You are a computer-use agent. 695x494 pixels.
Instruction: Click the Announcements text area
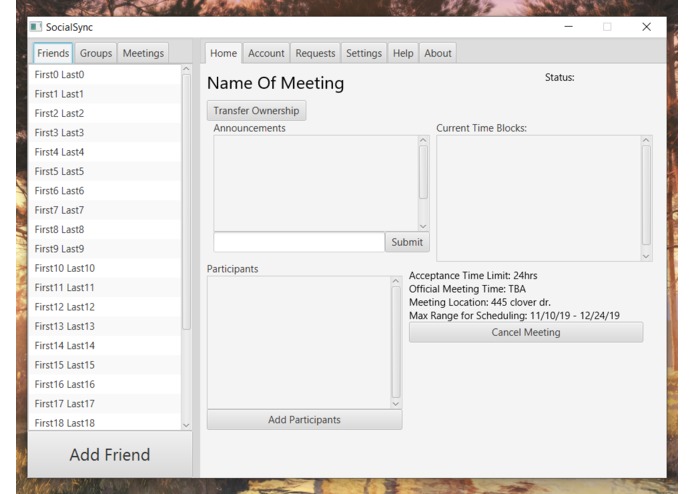click(x=316, y=183)
